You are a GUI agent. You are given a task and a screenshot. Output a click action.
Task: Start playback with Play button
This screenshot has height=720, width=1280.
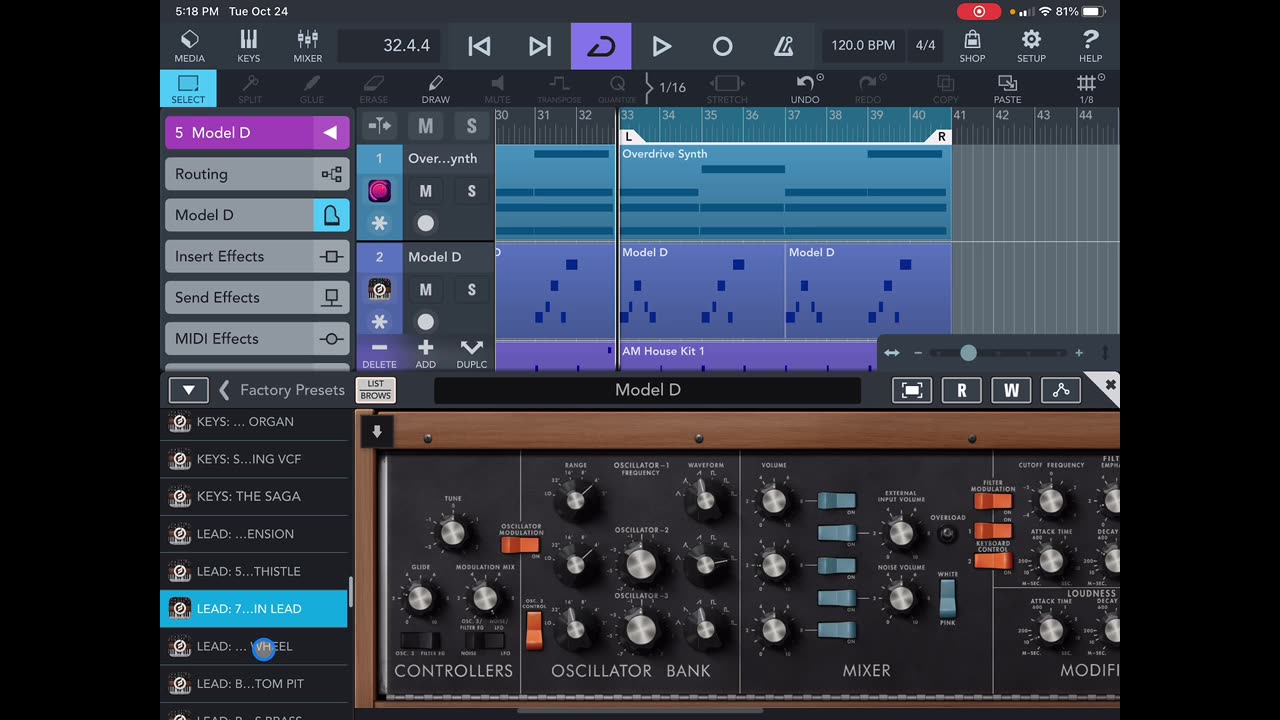tap(661, 46)
